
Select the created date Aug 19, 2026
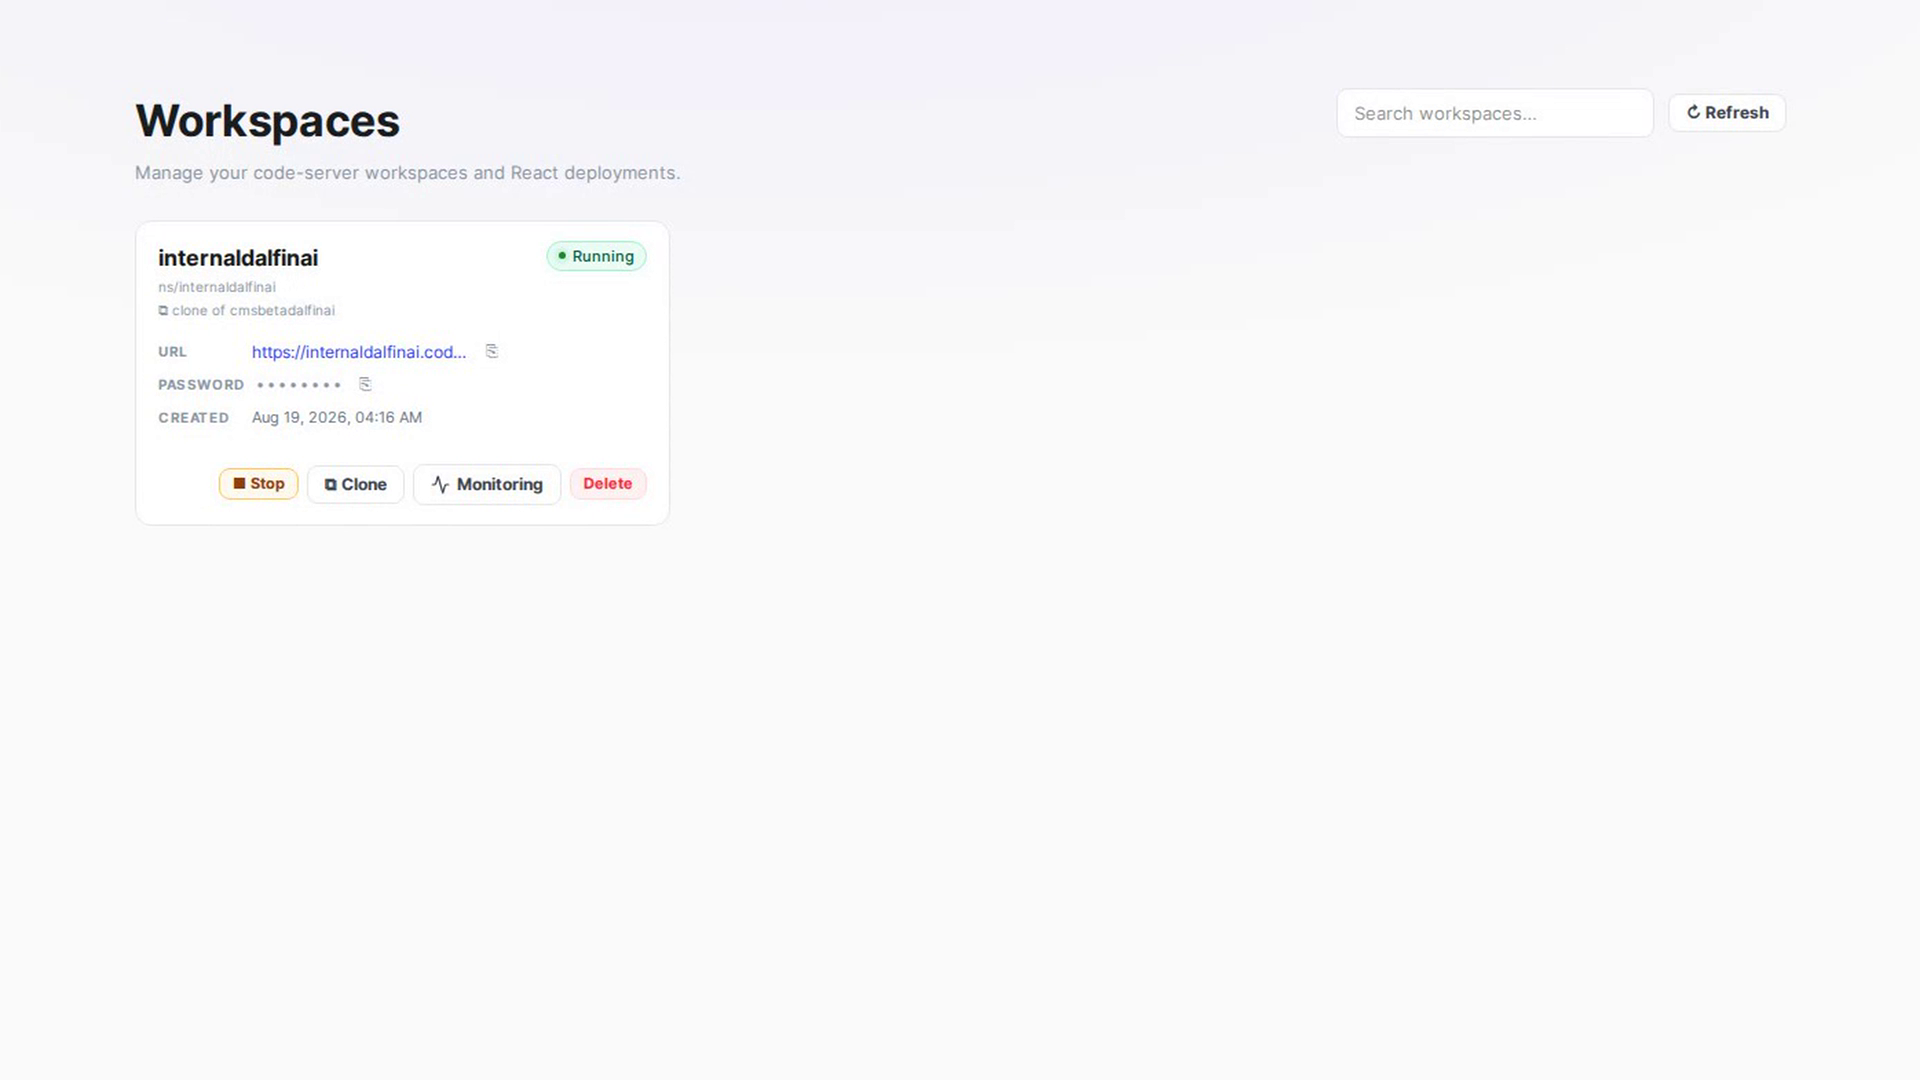click(337, 418)
